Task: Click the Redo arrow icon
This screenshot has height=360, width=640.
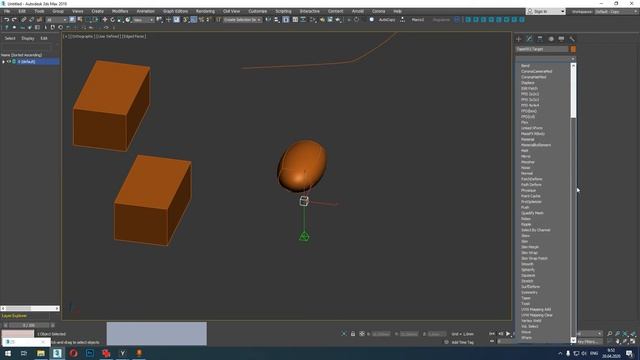Action: point(14,20)
